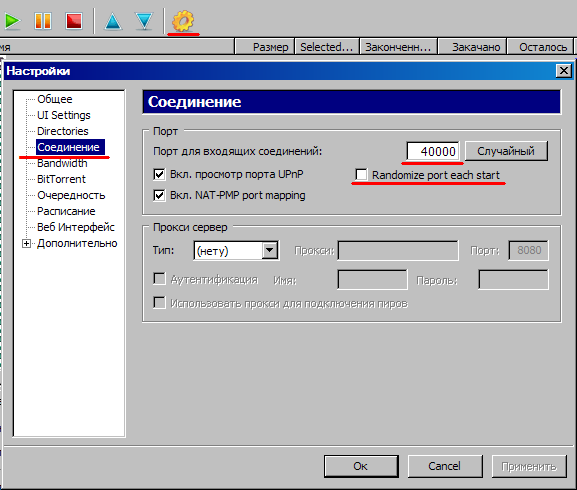The width and height of the screenshot is (577, 490).
Task: Click the green Start torrent play icon
Action: 13,21
